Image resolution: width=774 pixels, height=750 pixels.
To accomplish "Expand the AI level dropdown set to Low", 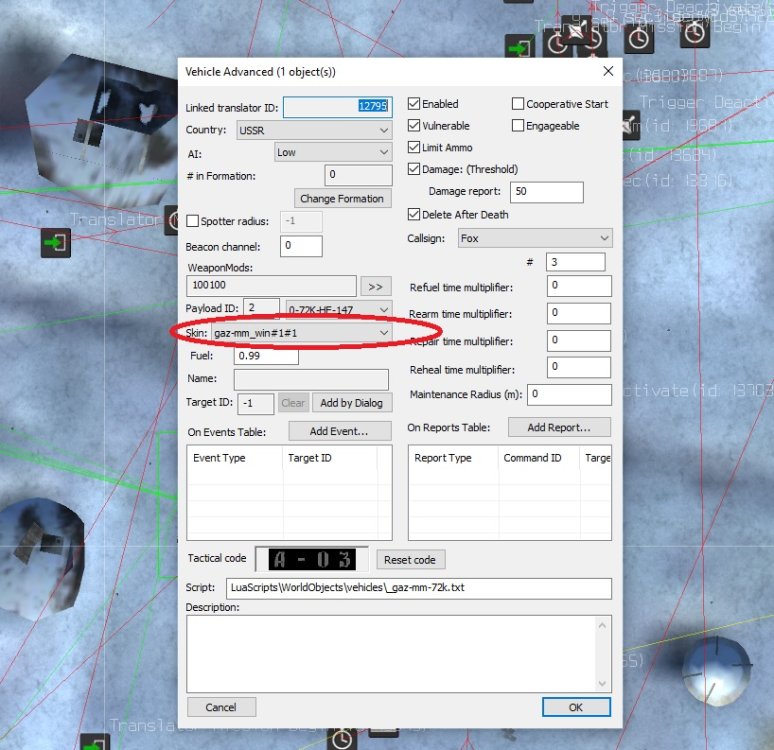I will (x=332, y=152).
